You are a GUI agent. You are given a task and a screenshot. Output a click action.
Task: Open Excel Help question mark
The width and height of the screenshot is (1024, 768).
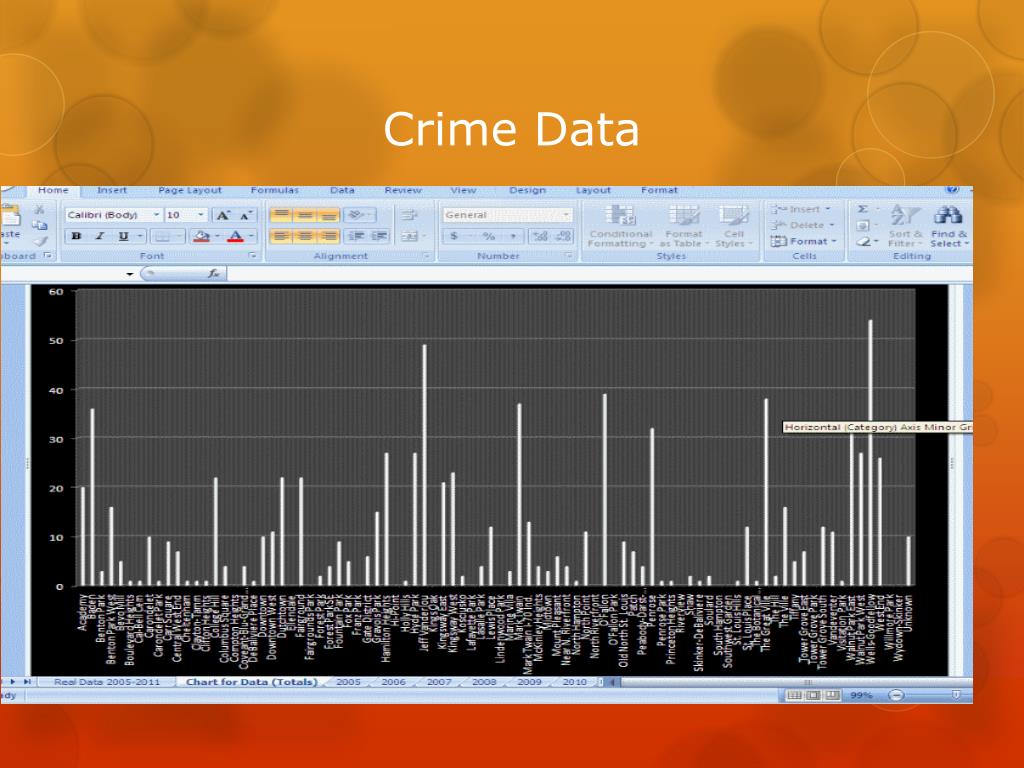[952, 190]
